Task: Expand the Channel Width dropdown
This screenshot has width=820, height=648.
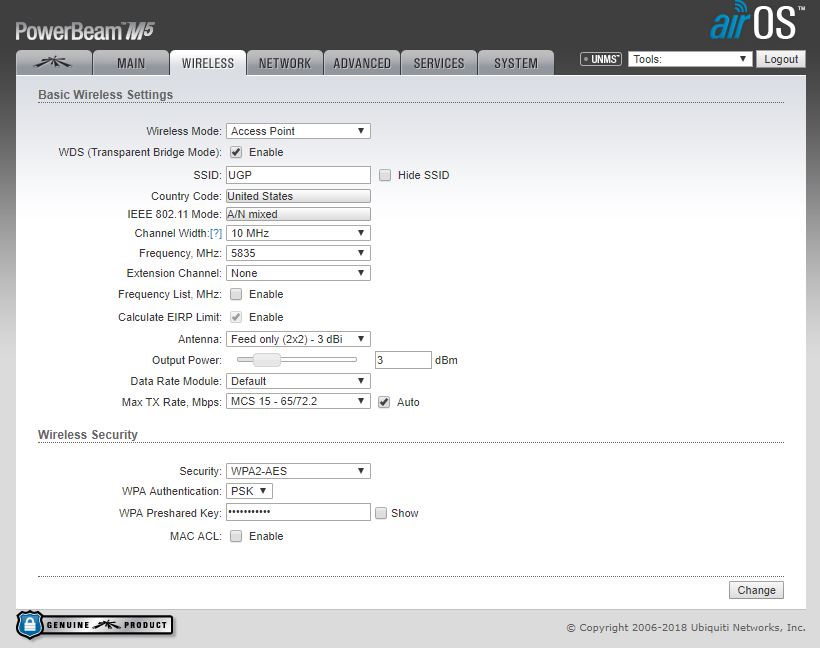Action: tap(298, 233)
